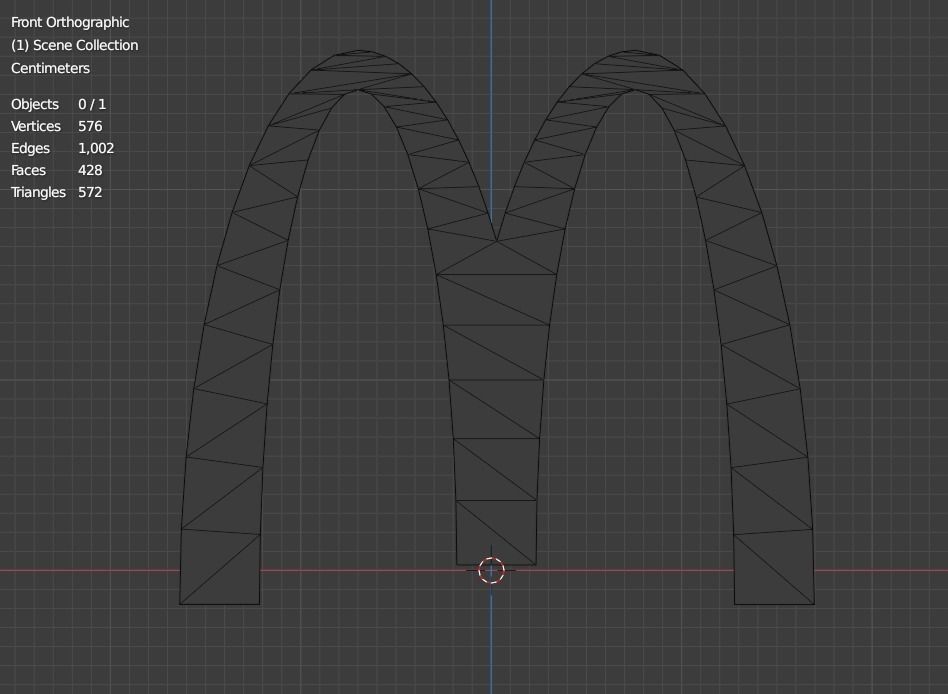Click the Objects 0 / 1 statistic

pyautogui.click(x=60, y=104)
